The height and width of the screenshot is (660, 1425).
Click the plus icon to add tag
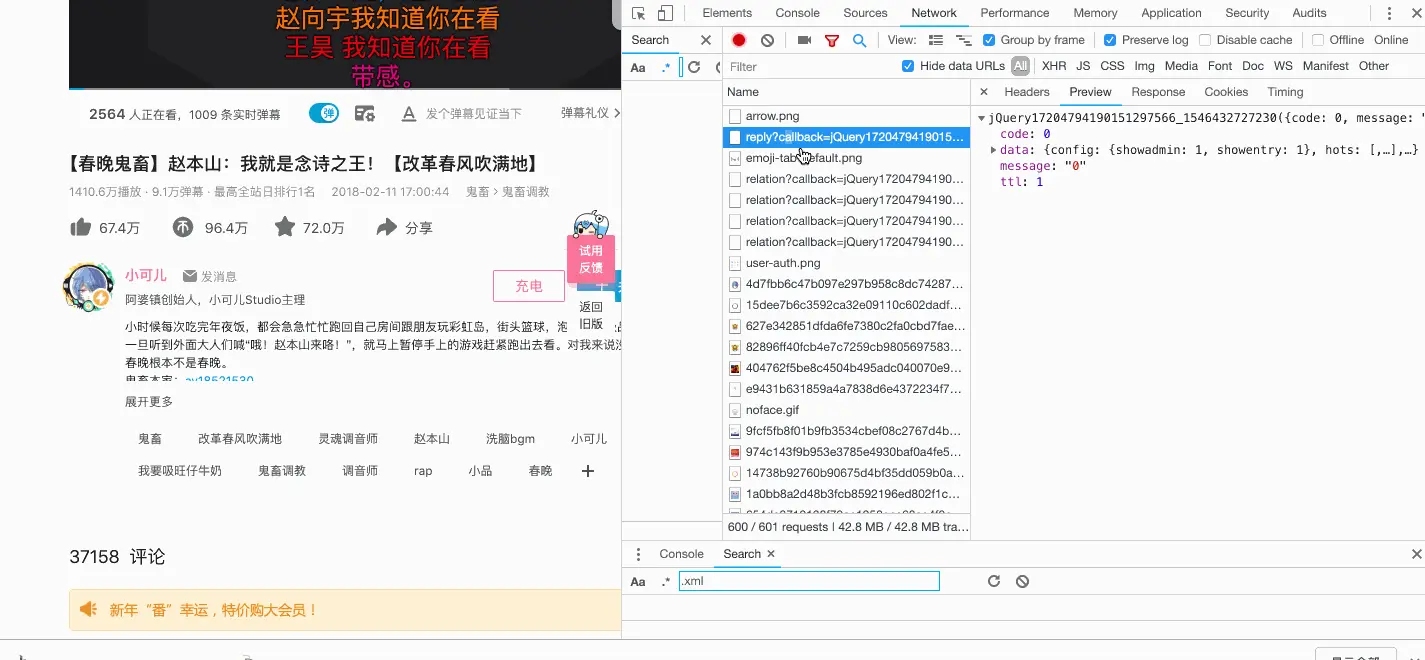click(x=588, y=471)
